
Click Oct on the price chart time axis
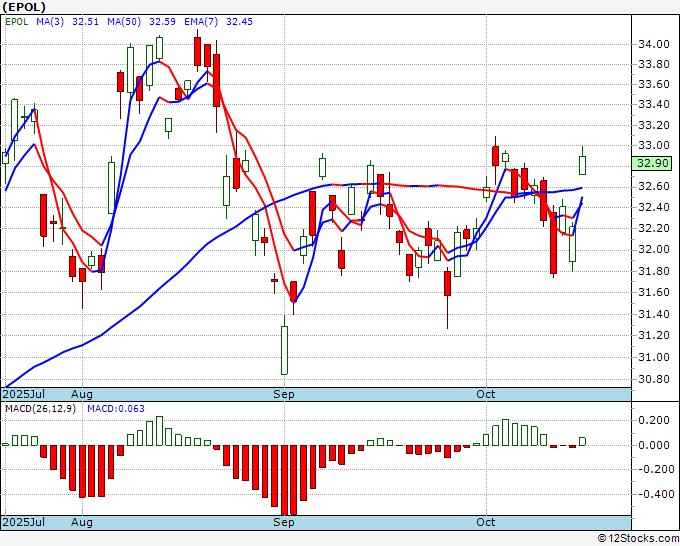tap(486, 394)
